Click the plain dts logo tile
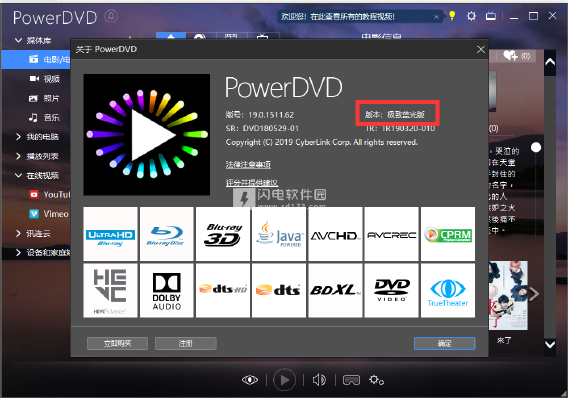 click(x=279, y=290)
